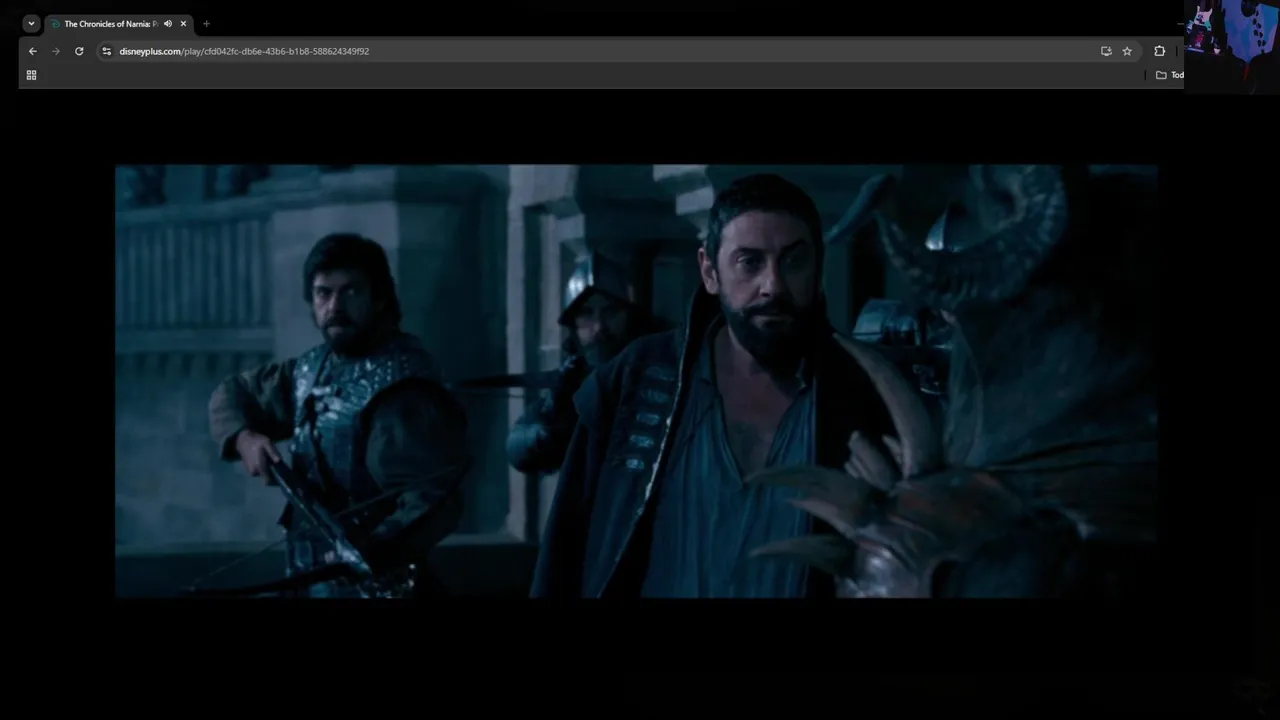The image size is (1280, 720).
Task: Reload the Disney+ page
Action: (x=79, y=51)
